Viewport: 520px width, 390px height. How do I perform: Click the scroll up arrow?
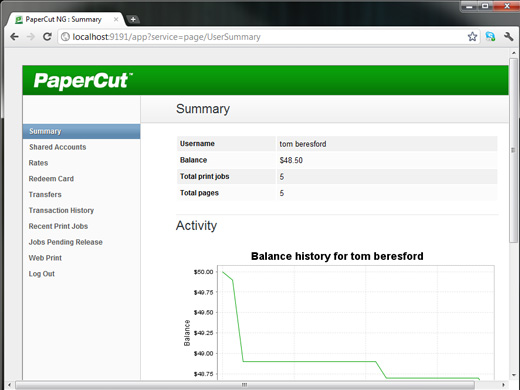point(513,53)
